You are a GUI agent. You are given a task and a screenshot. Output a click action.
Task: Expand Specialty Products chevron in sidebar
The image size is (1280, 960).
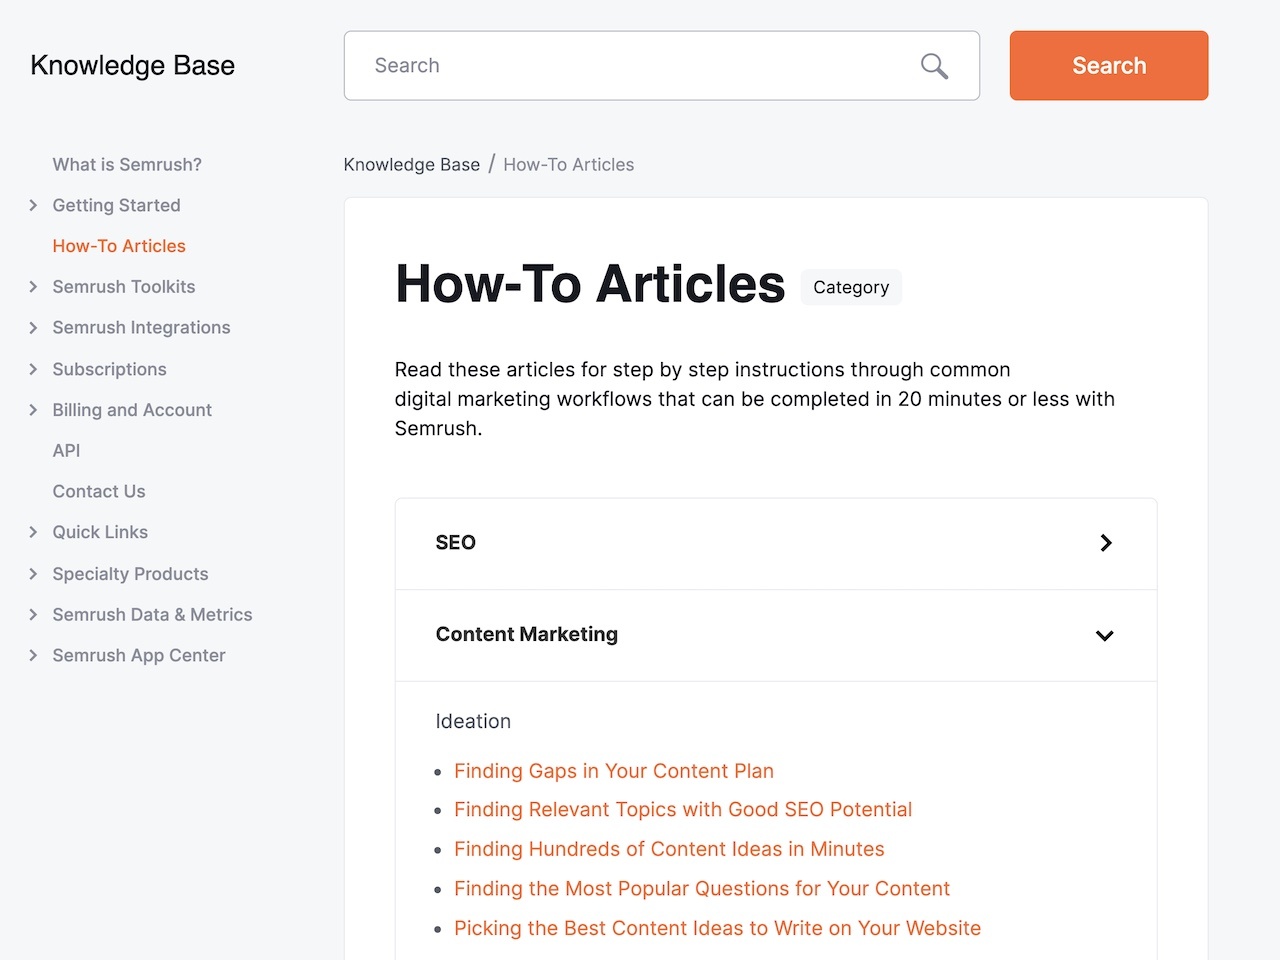pos(33,574)
